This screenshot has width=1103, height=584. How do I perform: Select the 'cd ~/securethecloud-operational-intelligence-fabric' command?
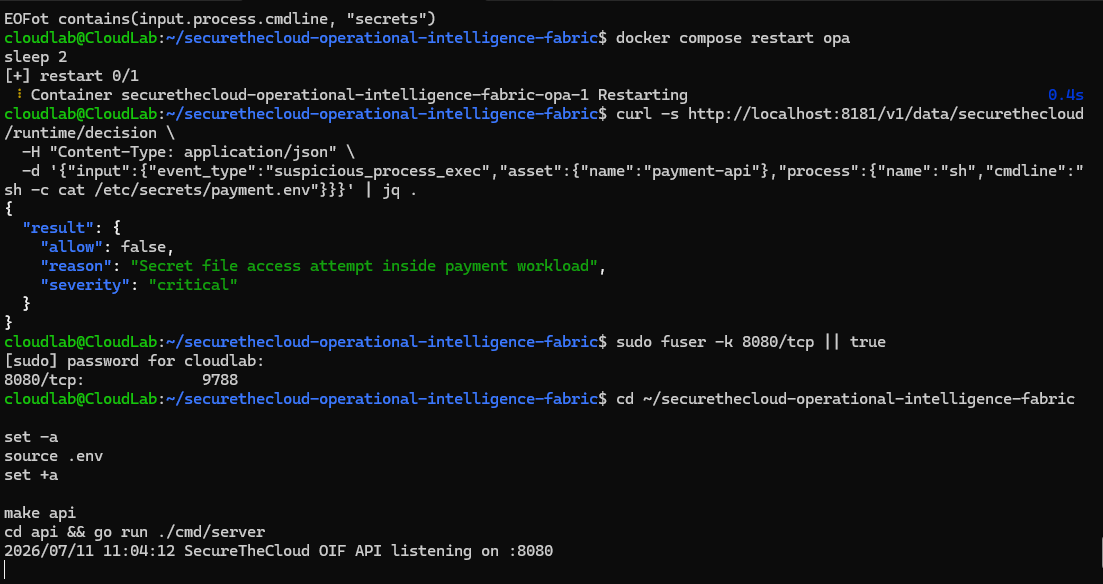(845, 398)
